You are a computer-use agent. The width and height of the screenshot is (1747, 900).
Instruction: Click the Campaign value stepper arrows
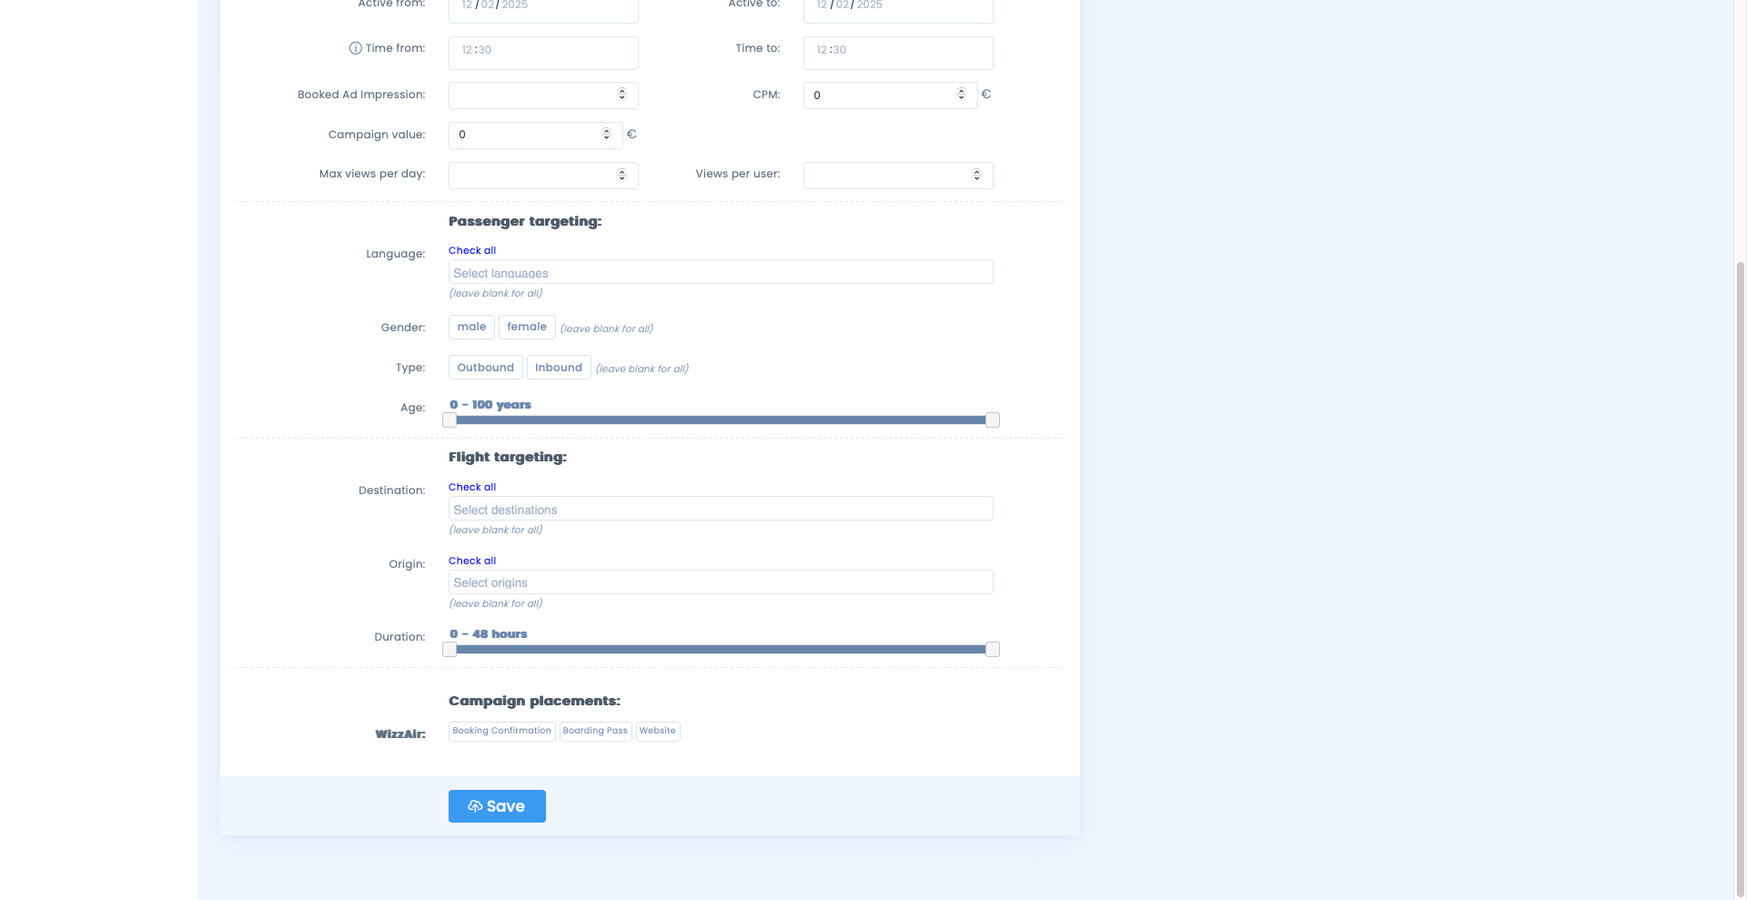click(606, 135)
